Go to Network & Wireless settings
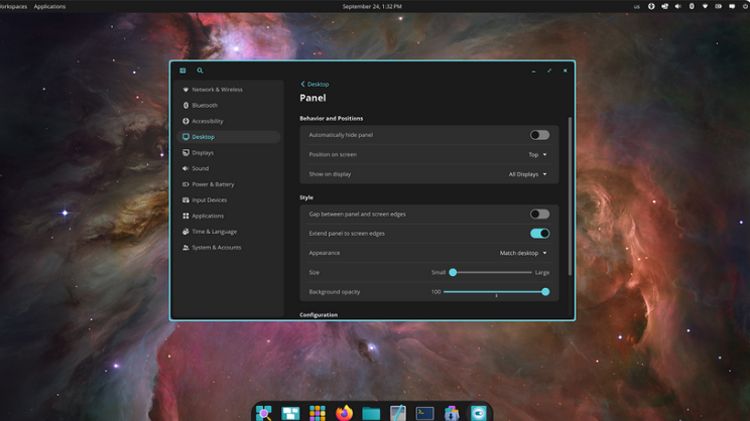 [217, 89]
